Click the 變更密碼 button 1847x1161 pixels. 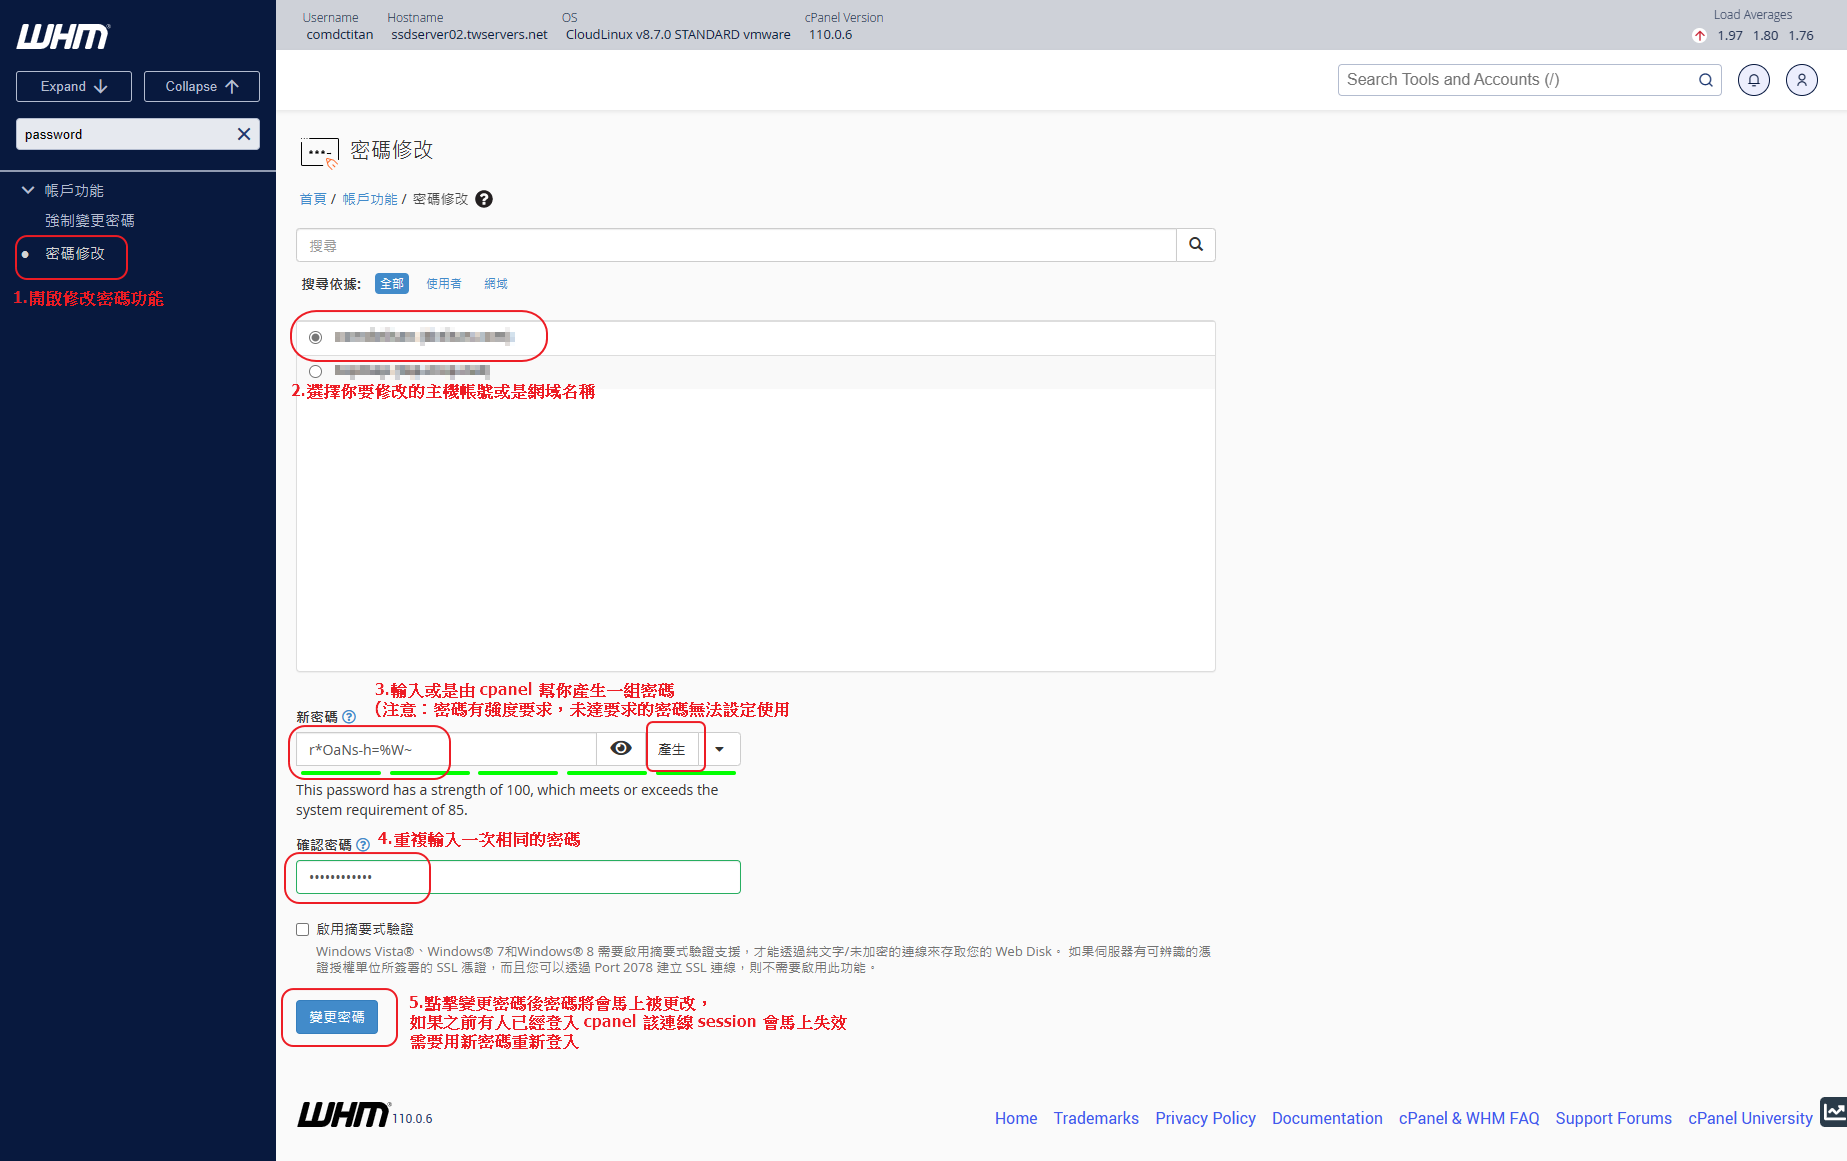(x=337, y=1017)
